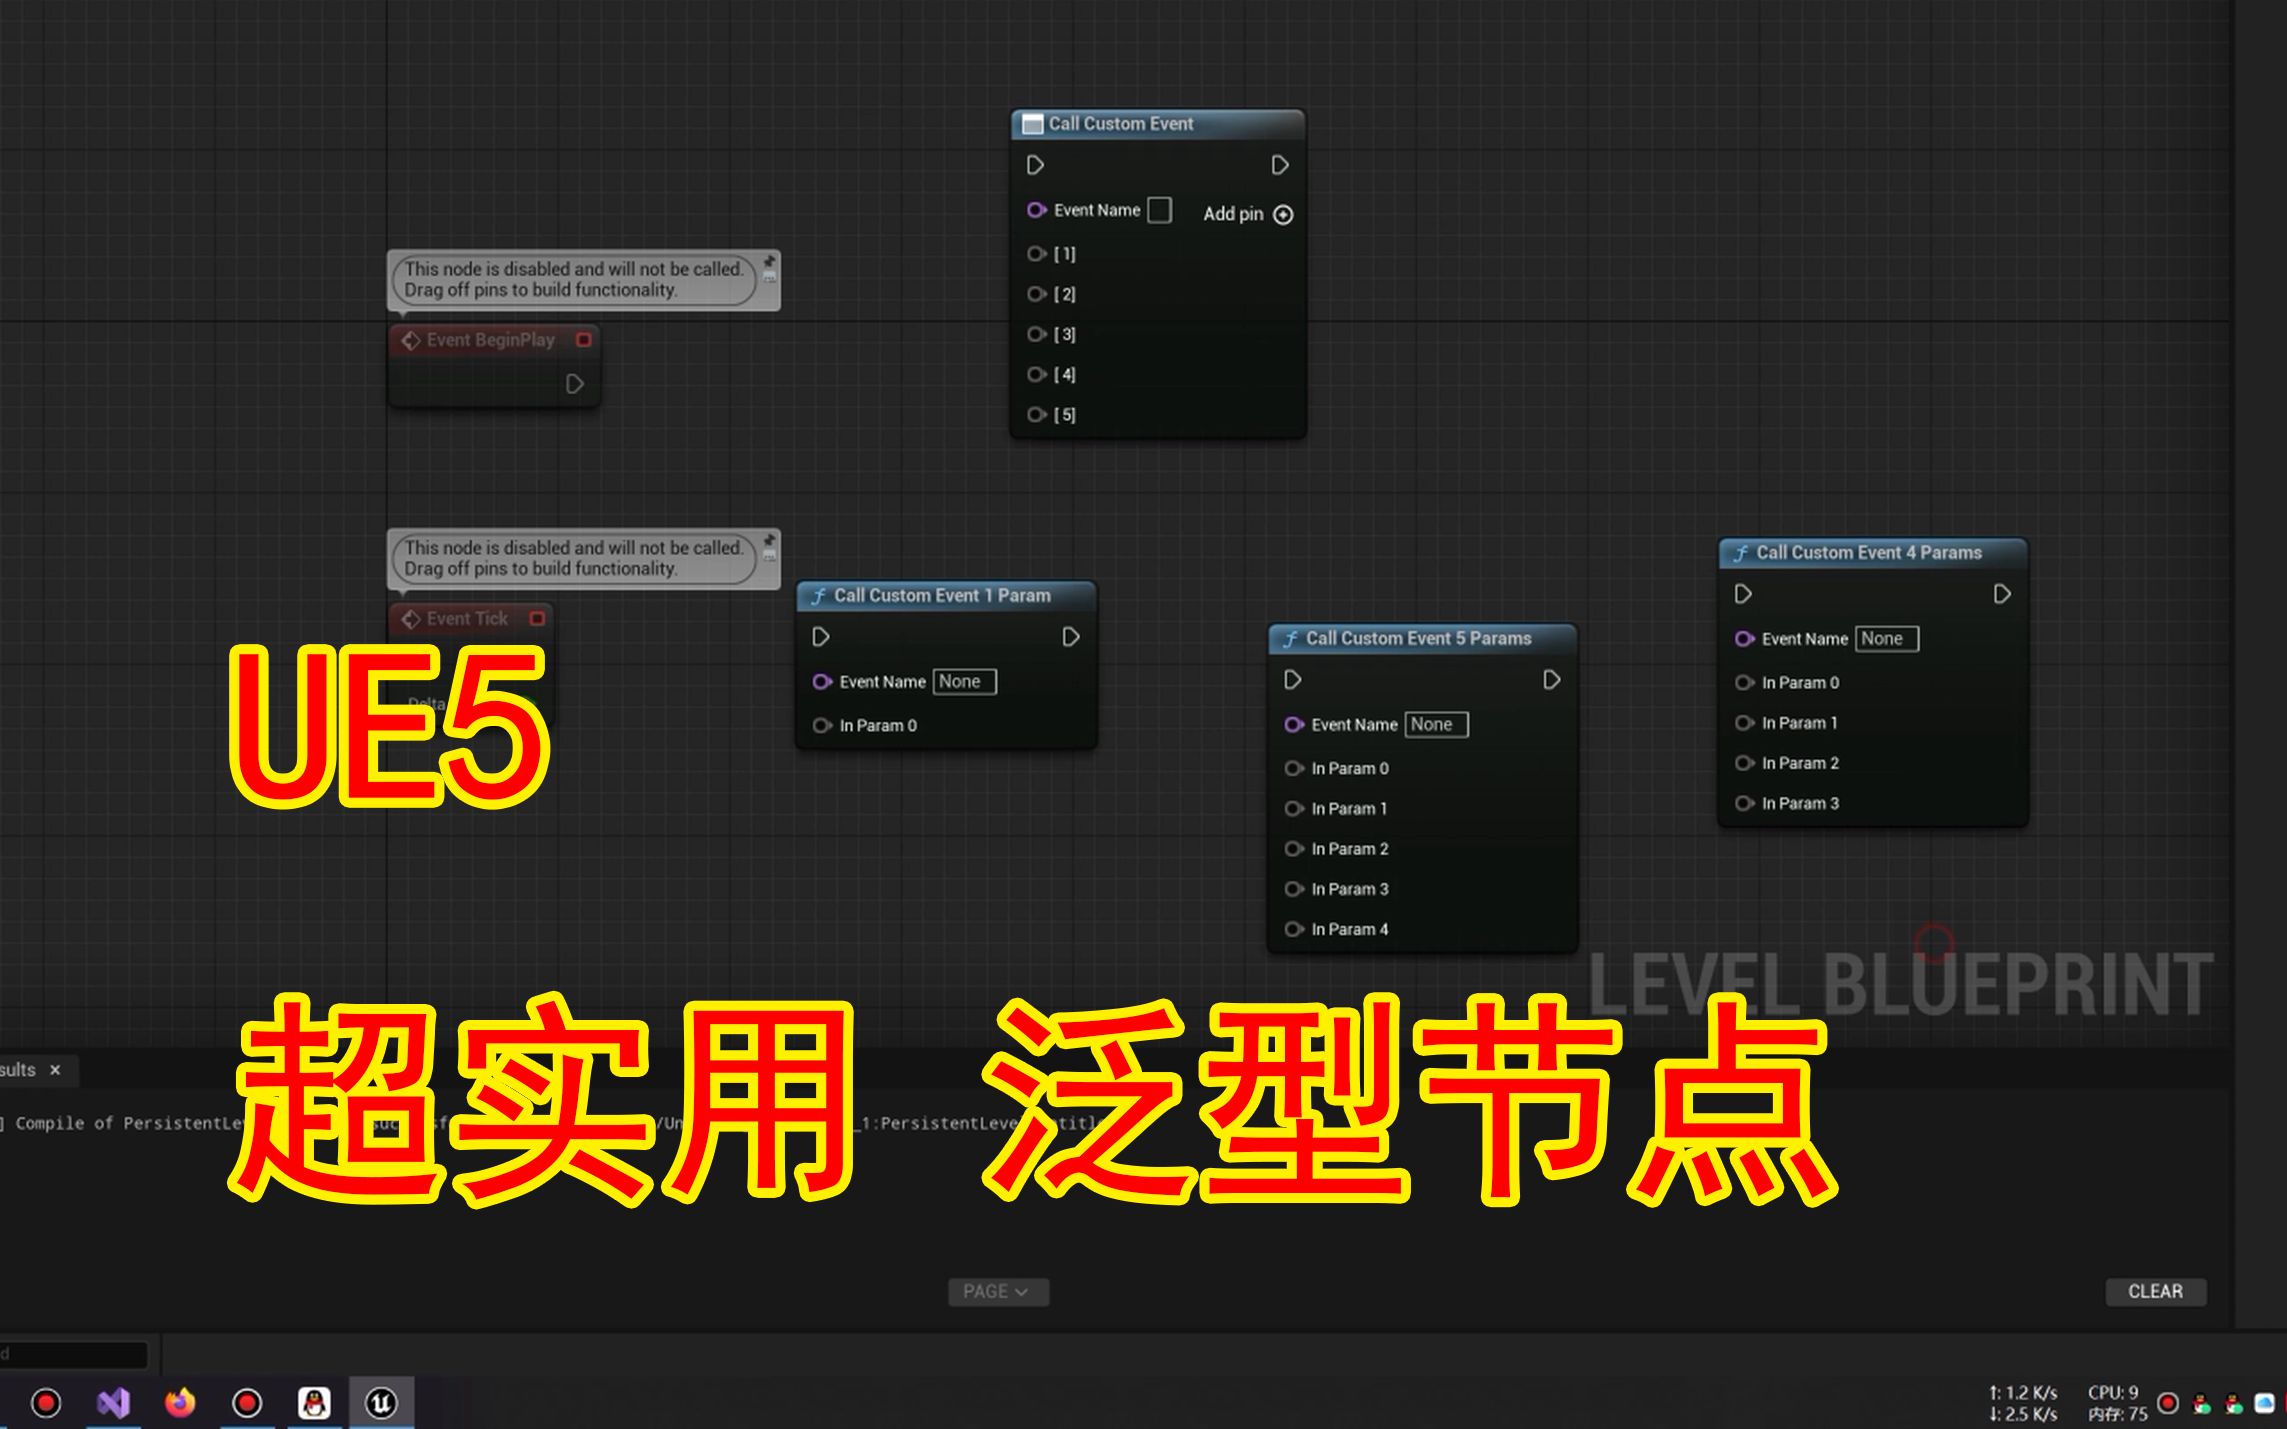Click the console command input box
The height and width of the screenshot is (1429, 2287).
pos(74,1354)
